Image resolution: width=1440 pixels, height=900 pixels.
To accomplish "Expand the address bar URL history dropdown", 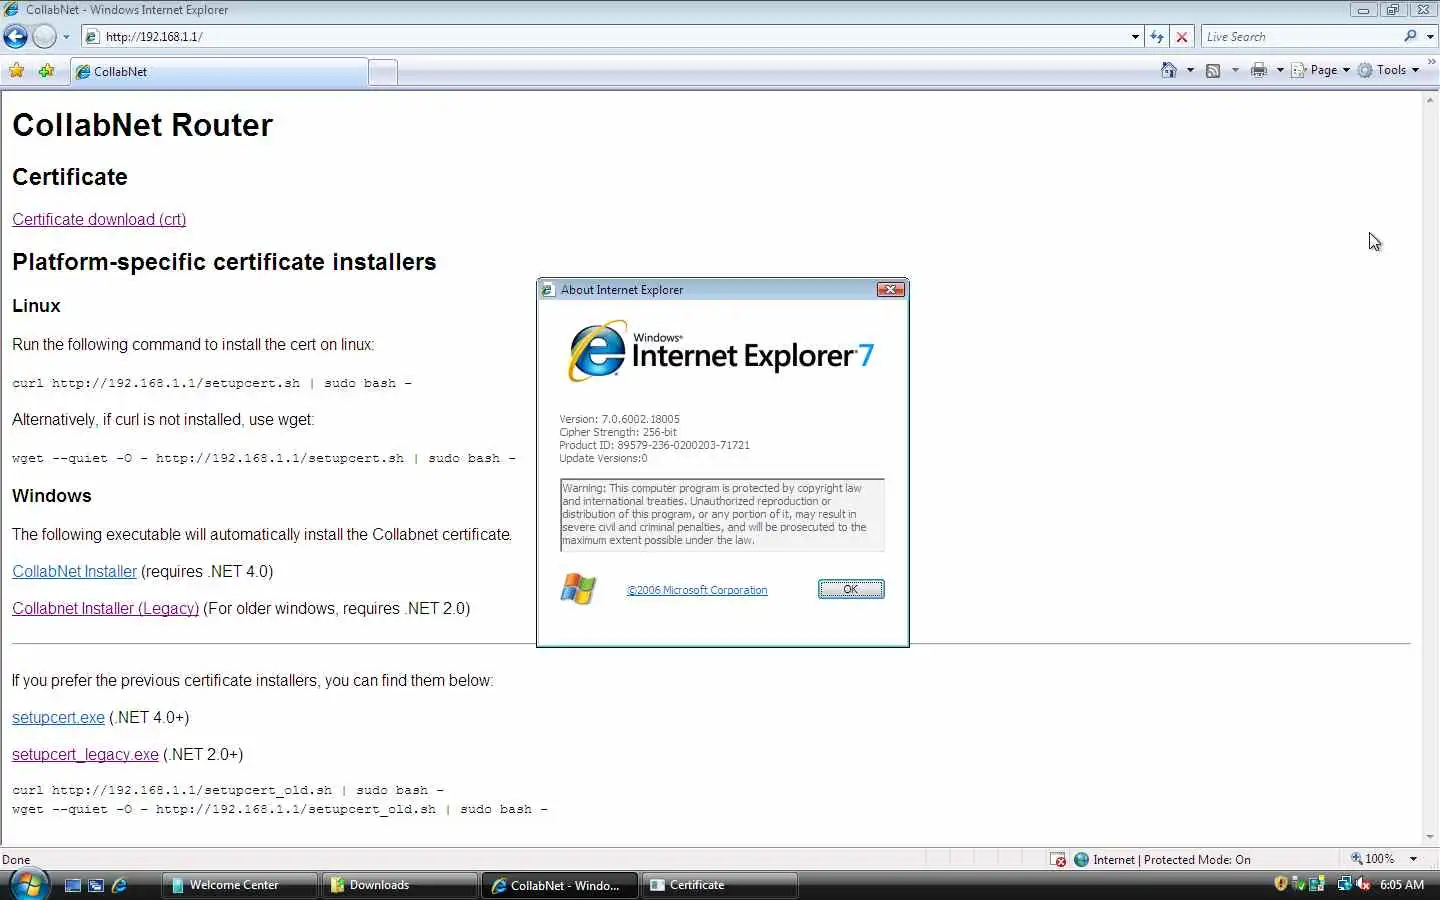I will pyautogui.click(x=1135, y=37).
